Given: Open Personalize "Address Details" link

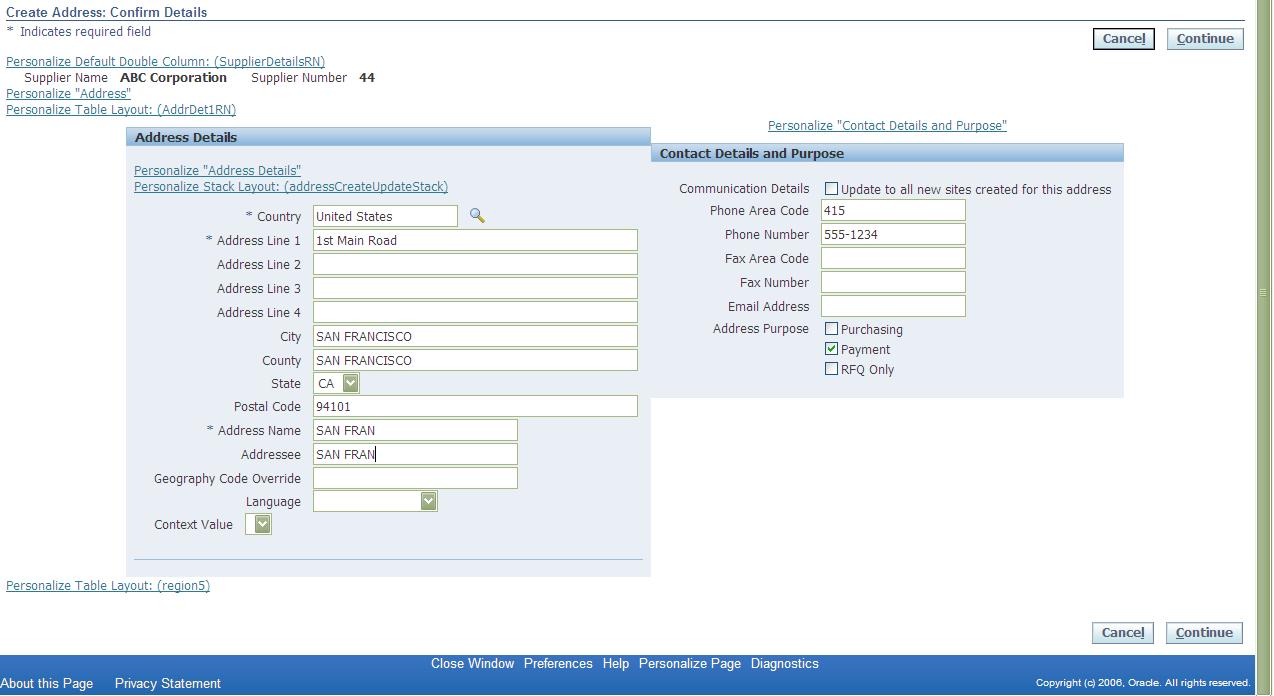Looking at the screenshot, I should (216, 170).
